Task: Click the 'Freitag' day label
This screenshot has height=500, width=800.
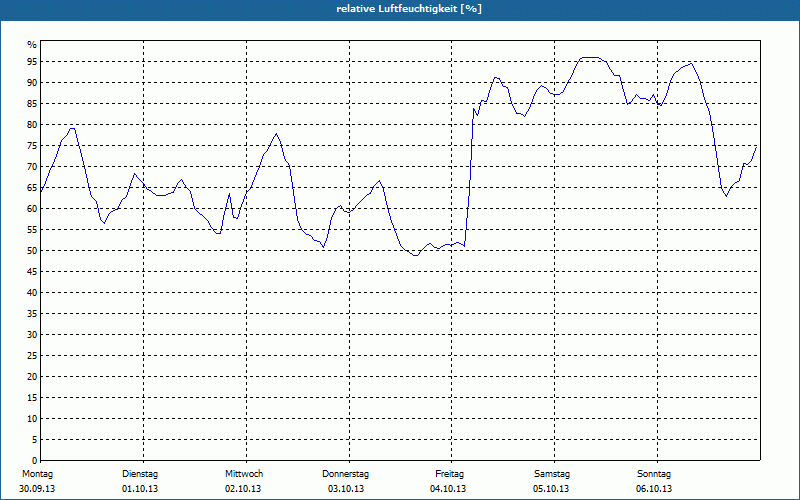Action: tap(449, 474)
